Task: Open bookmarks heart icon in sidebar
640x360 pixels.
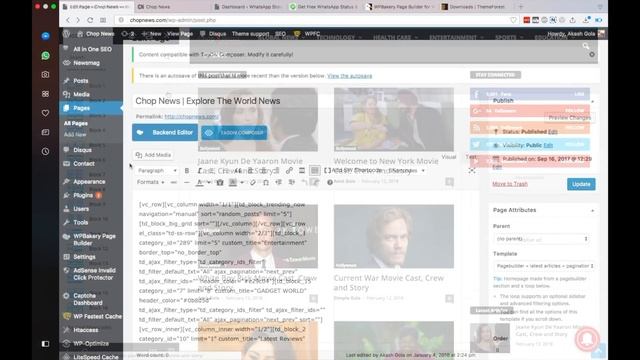Action: [x=45, y=113]
